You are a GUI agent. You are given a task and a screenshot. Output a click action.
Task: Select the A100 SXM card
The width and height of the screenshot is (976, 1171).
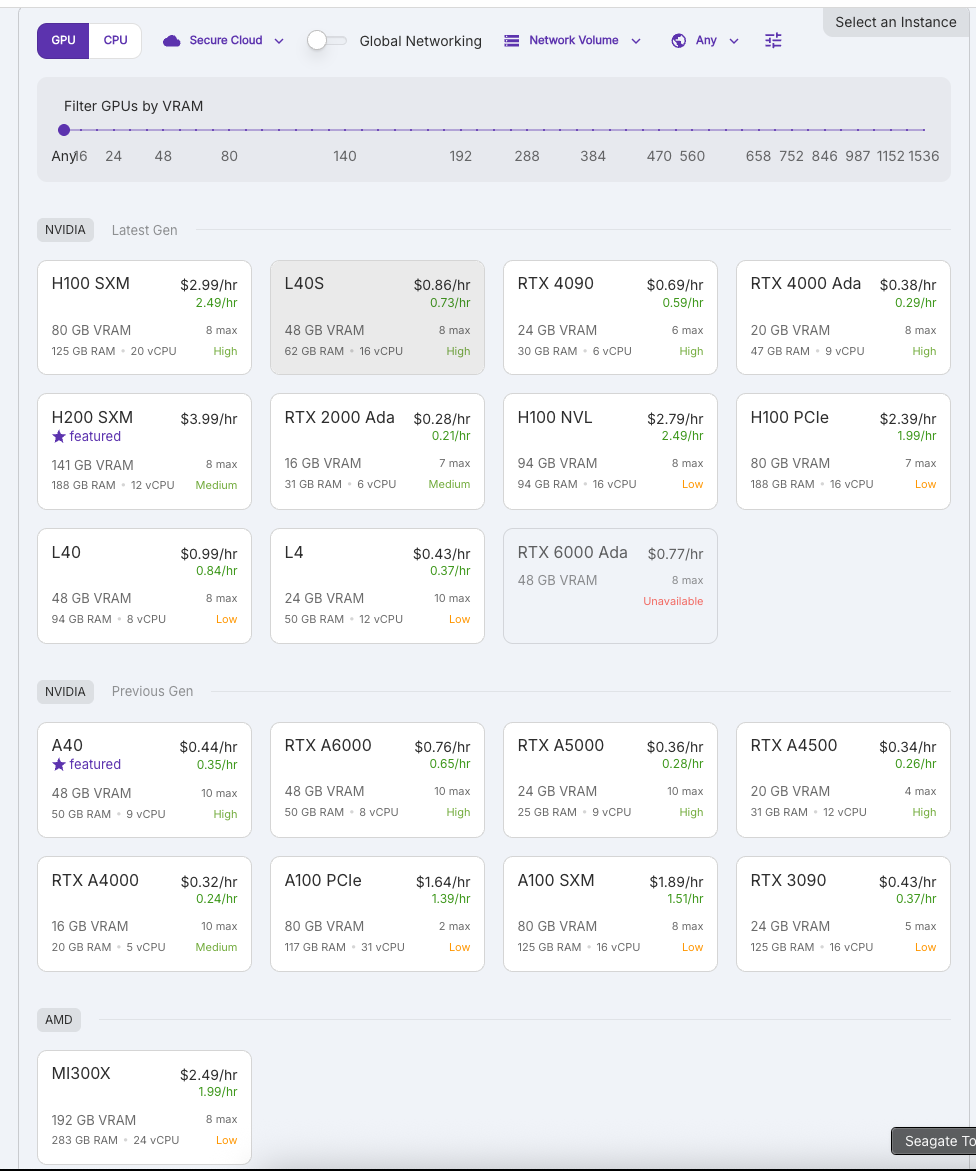pyautogui.click(x=610, y=914)
